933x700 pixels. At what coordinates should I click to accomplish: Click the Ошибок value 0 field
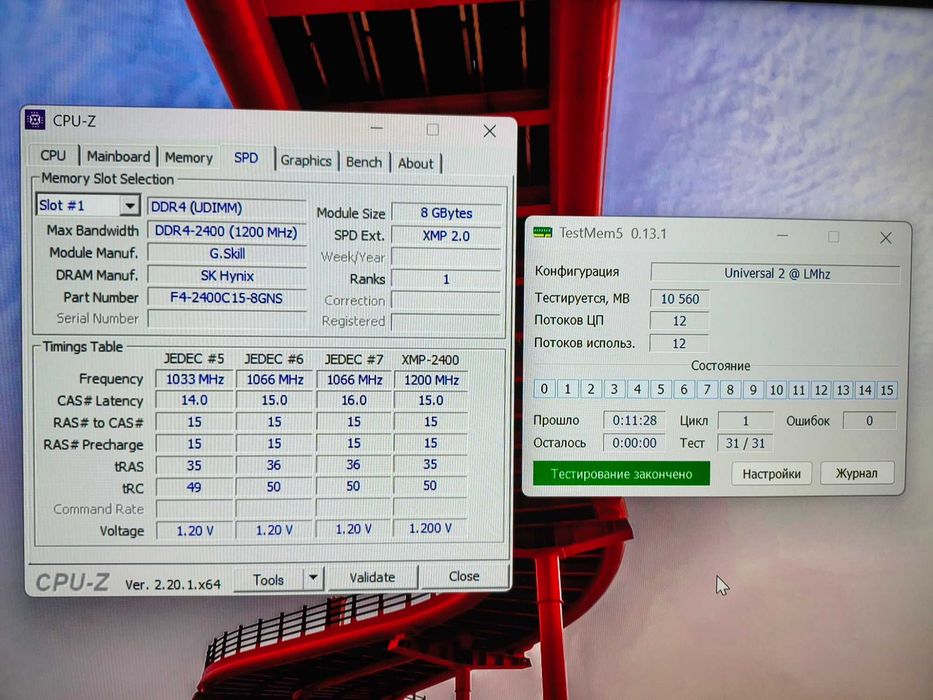[x=869, y=421]
